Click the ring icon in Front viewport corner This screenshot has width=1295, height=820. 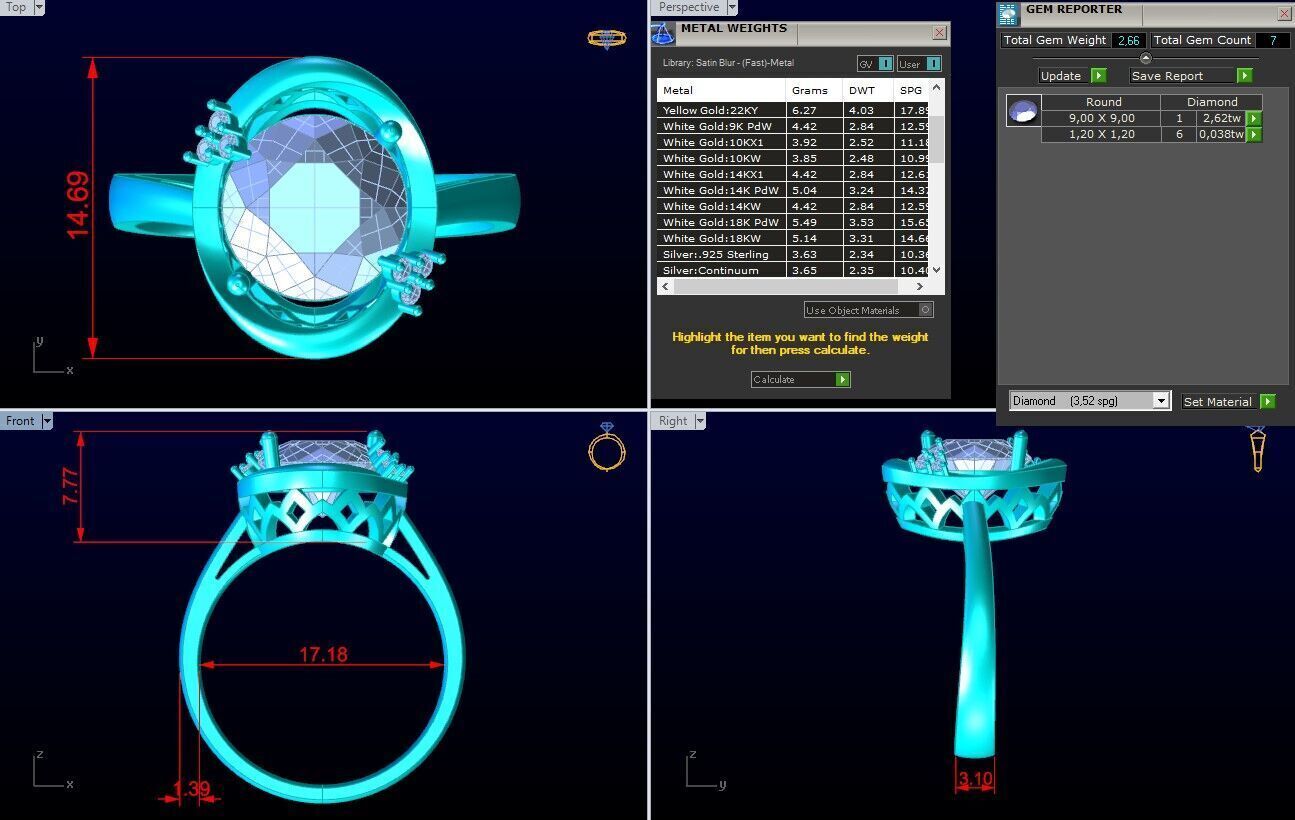[x=607, y=446]
